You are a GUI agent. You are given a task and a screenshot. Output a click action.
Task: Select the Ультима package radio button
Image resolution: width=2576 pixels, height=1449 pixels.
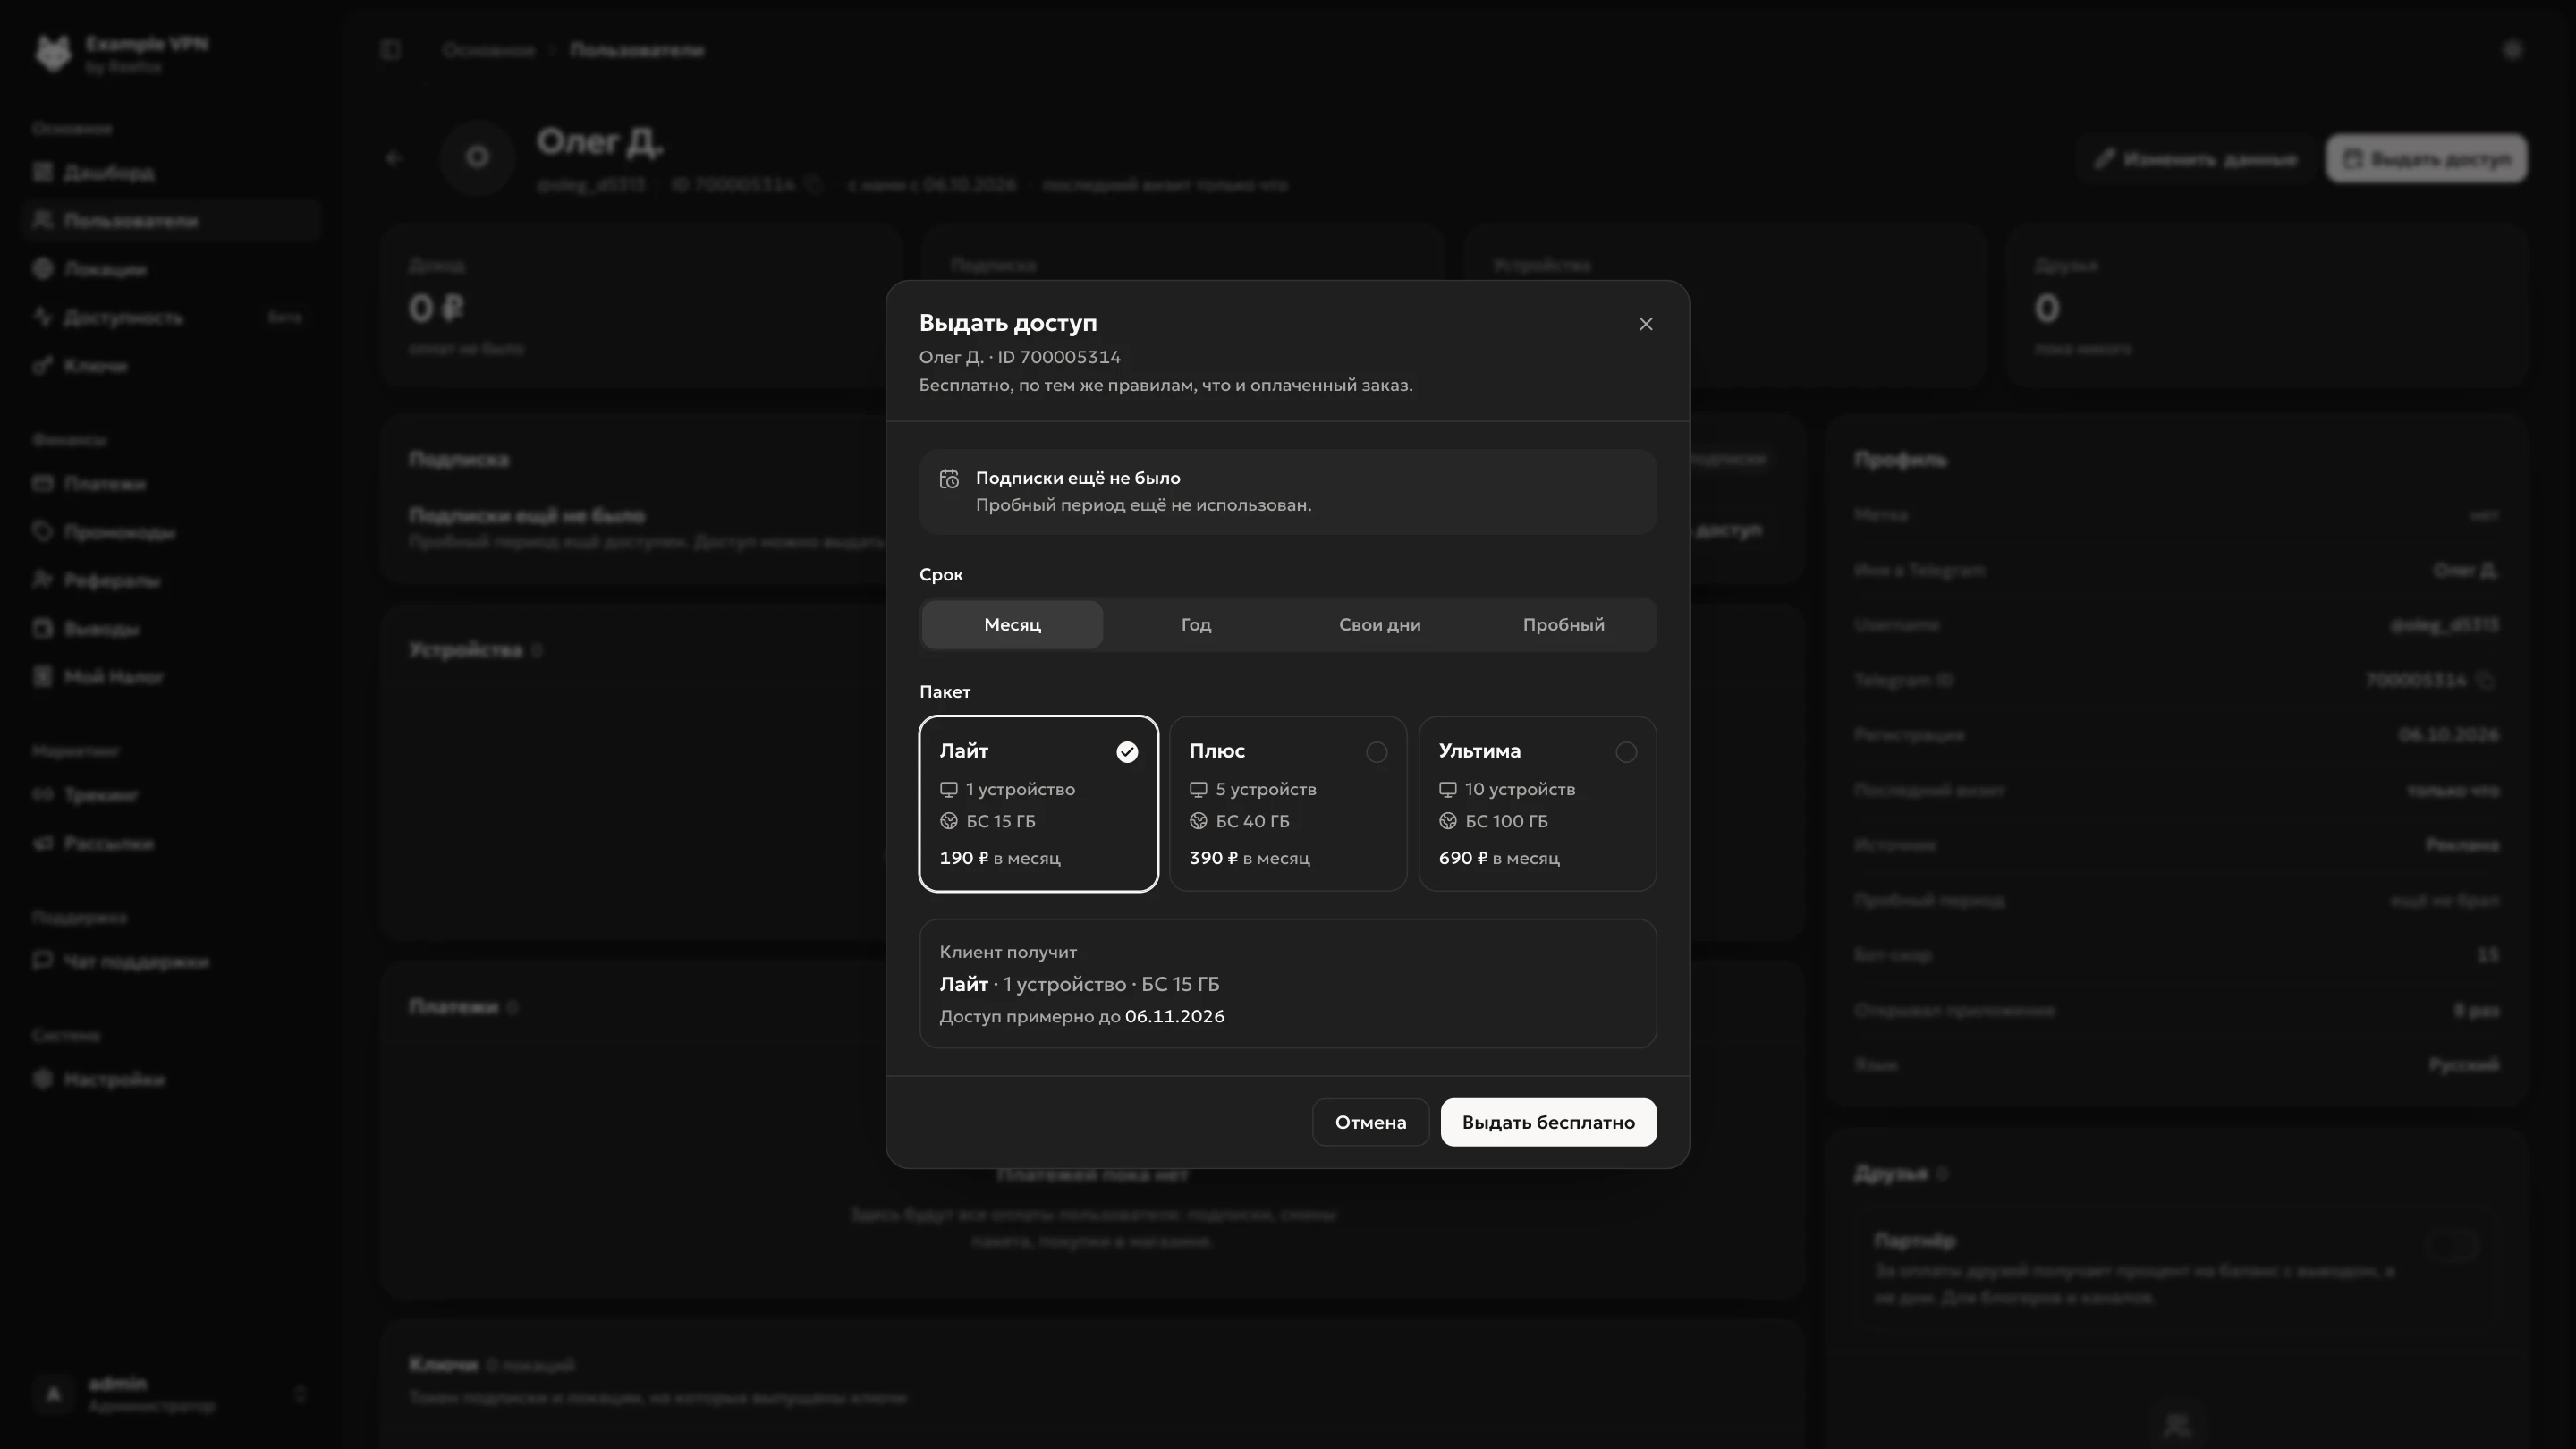(x=1626, y=752)
